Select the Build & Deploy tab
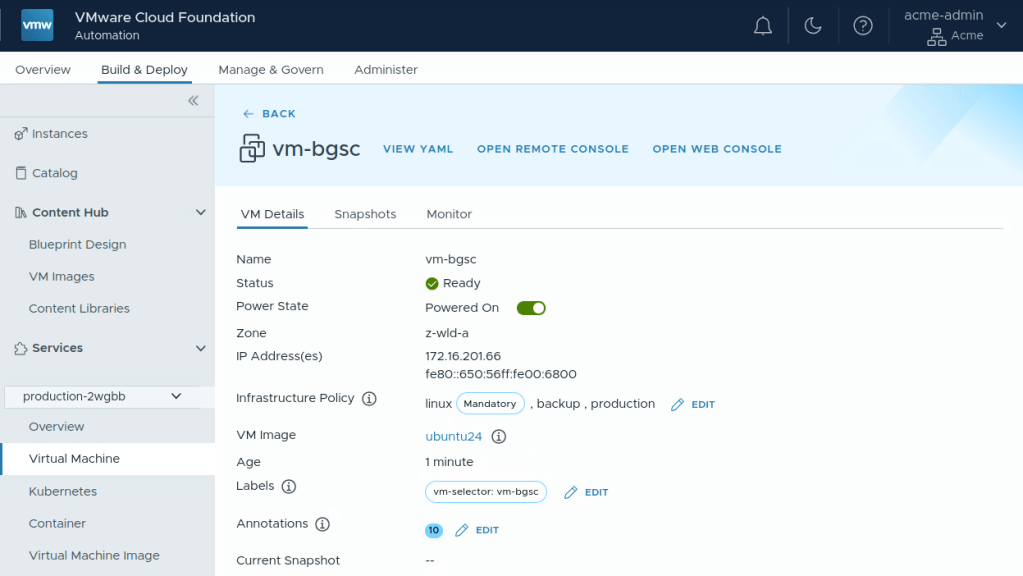This screenshot has height=576, width=1023. (144, 70)
